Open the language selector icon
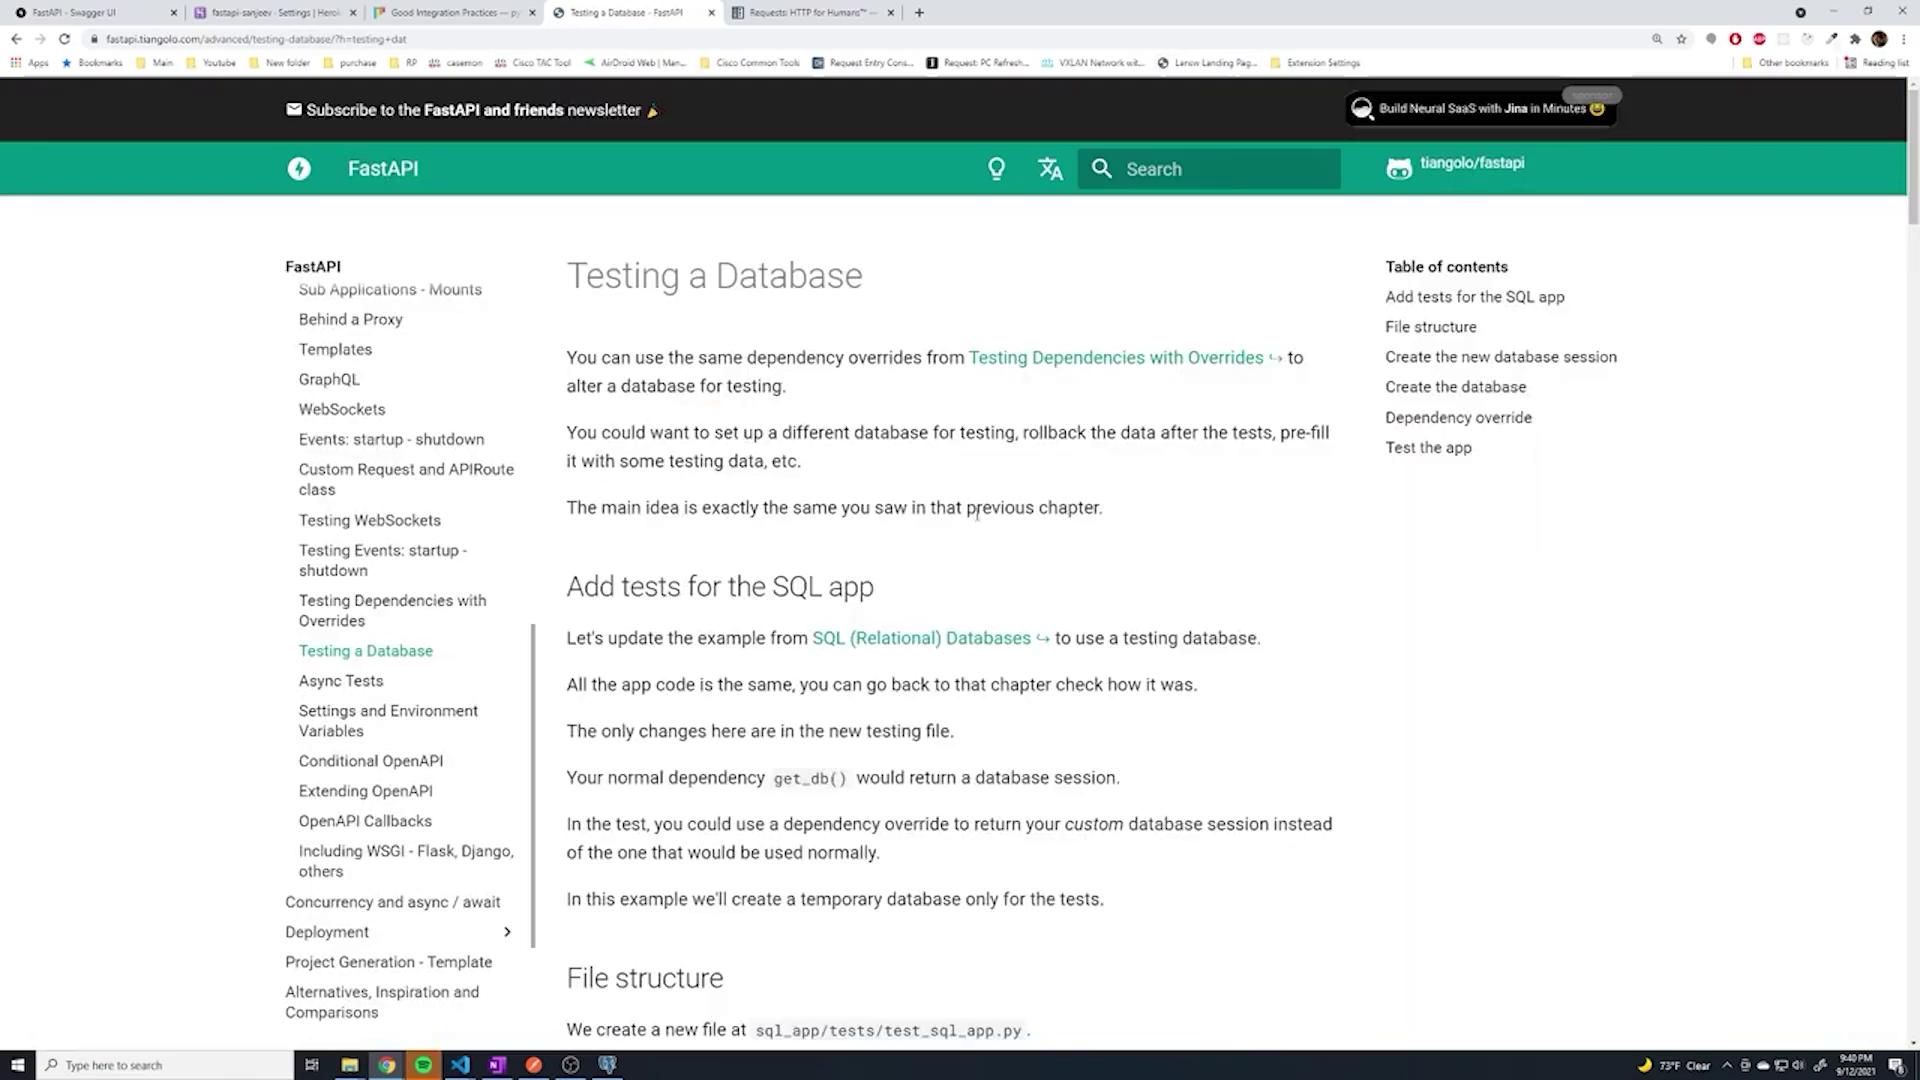This screenshot has height=1080, width=1920. (1050, 169)
